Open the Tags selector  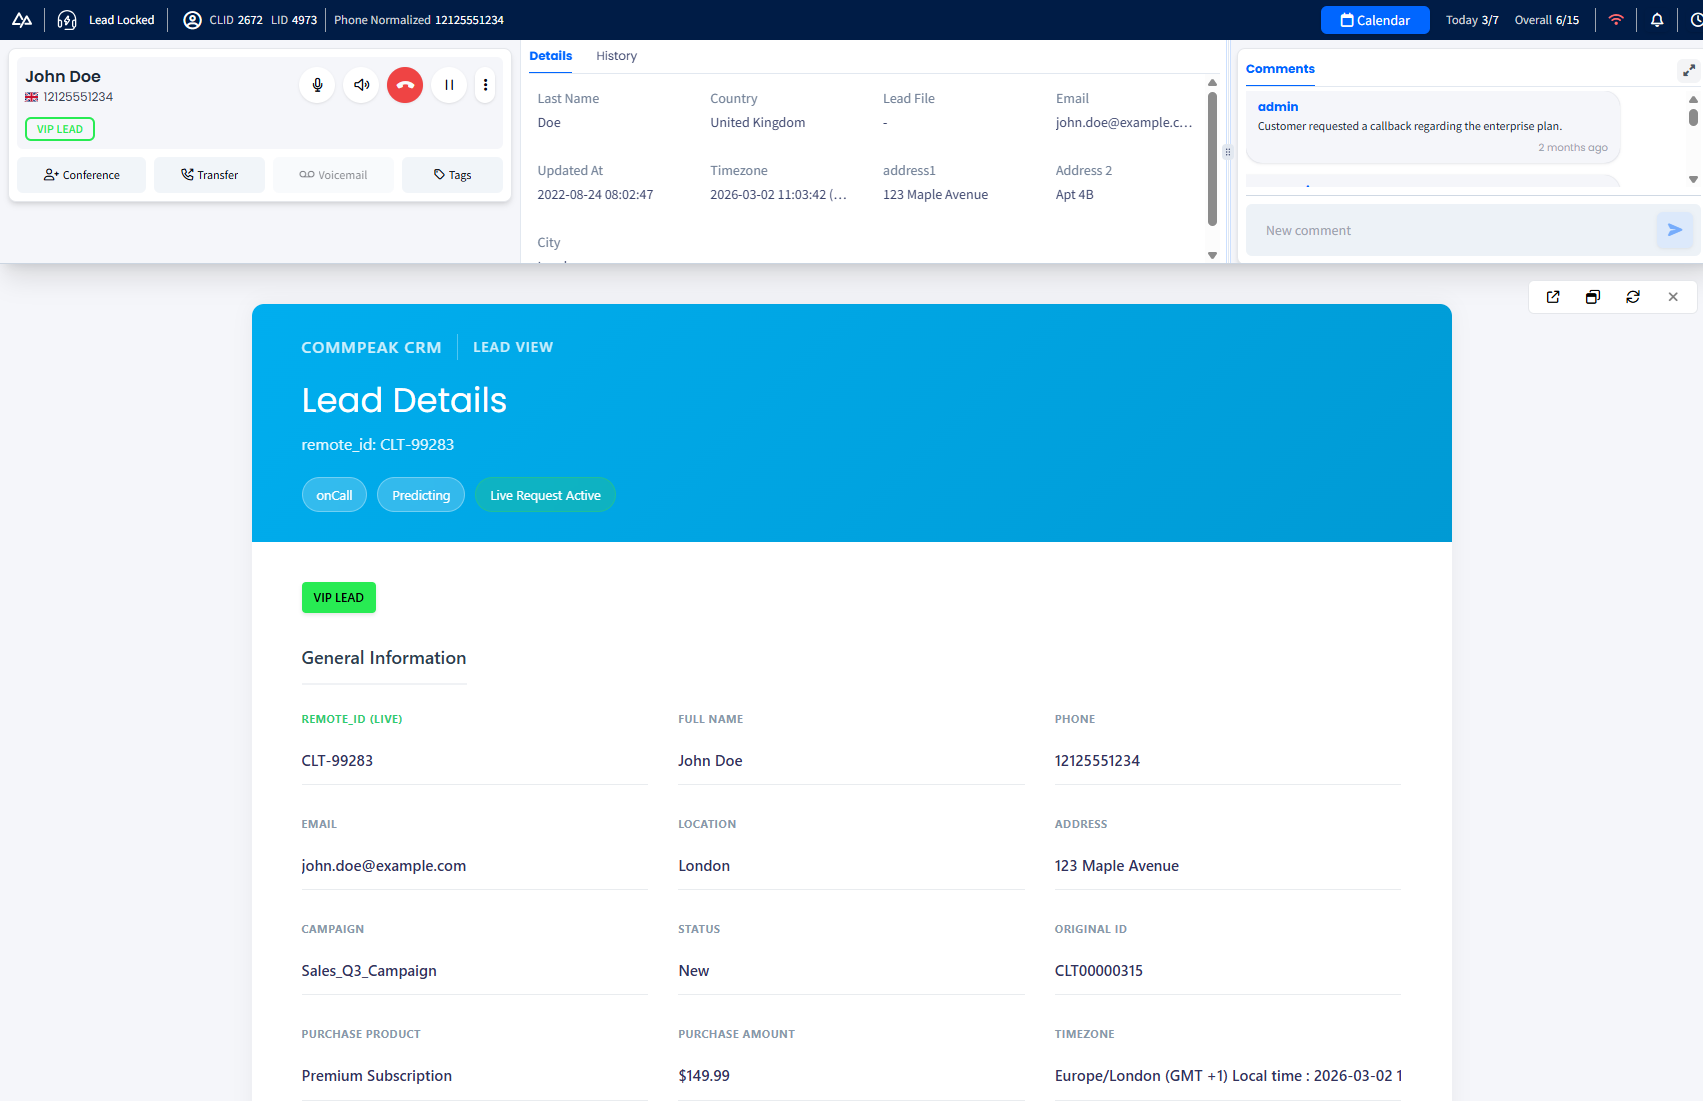pos(452,174)
